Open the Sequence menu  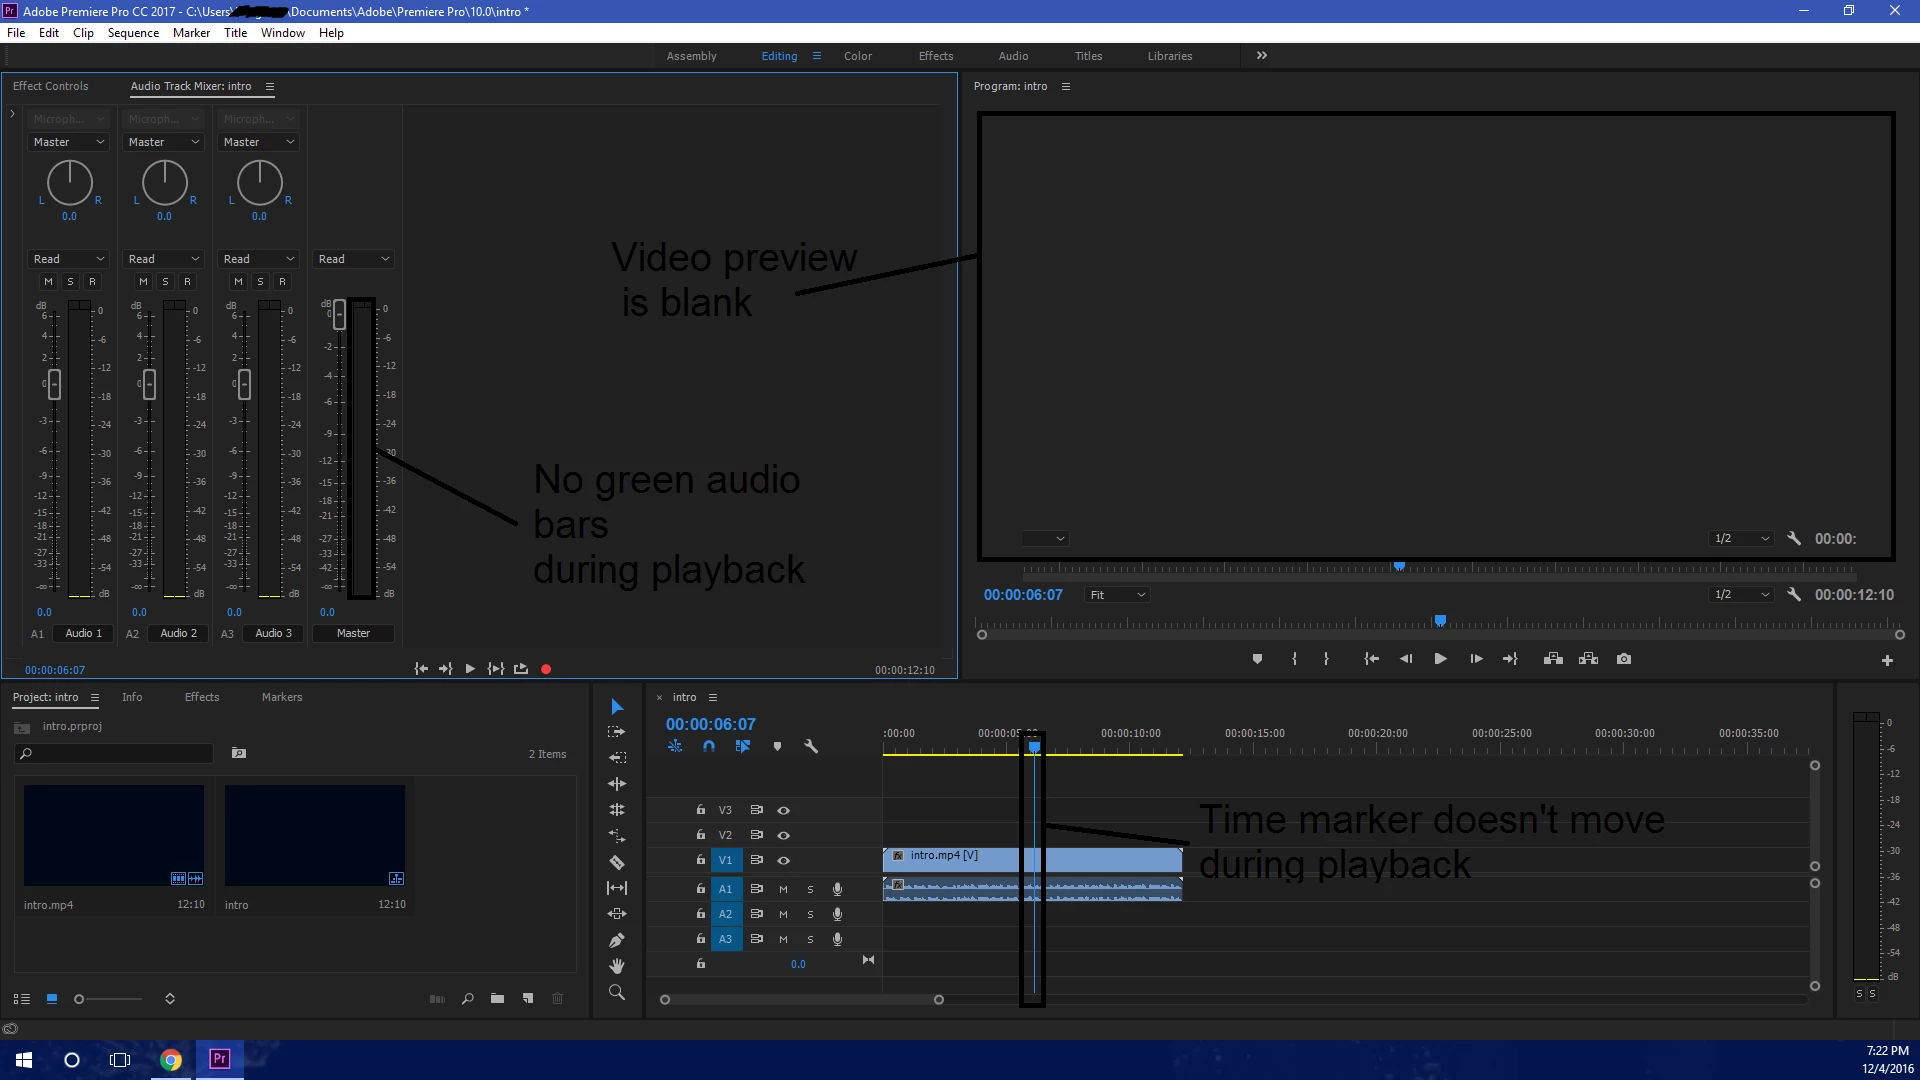[133, 33]
